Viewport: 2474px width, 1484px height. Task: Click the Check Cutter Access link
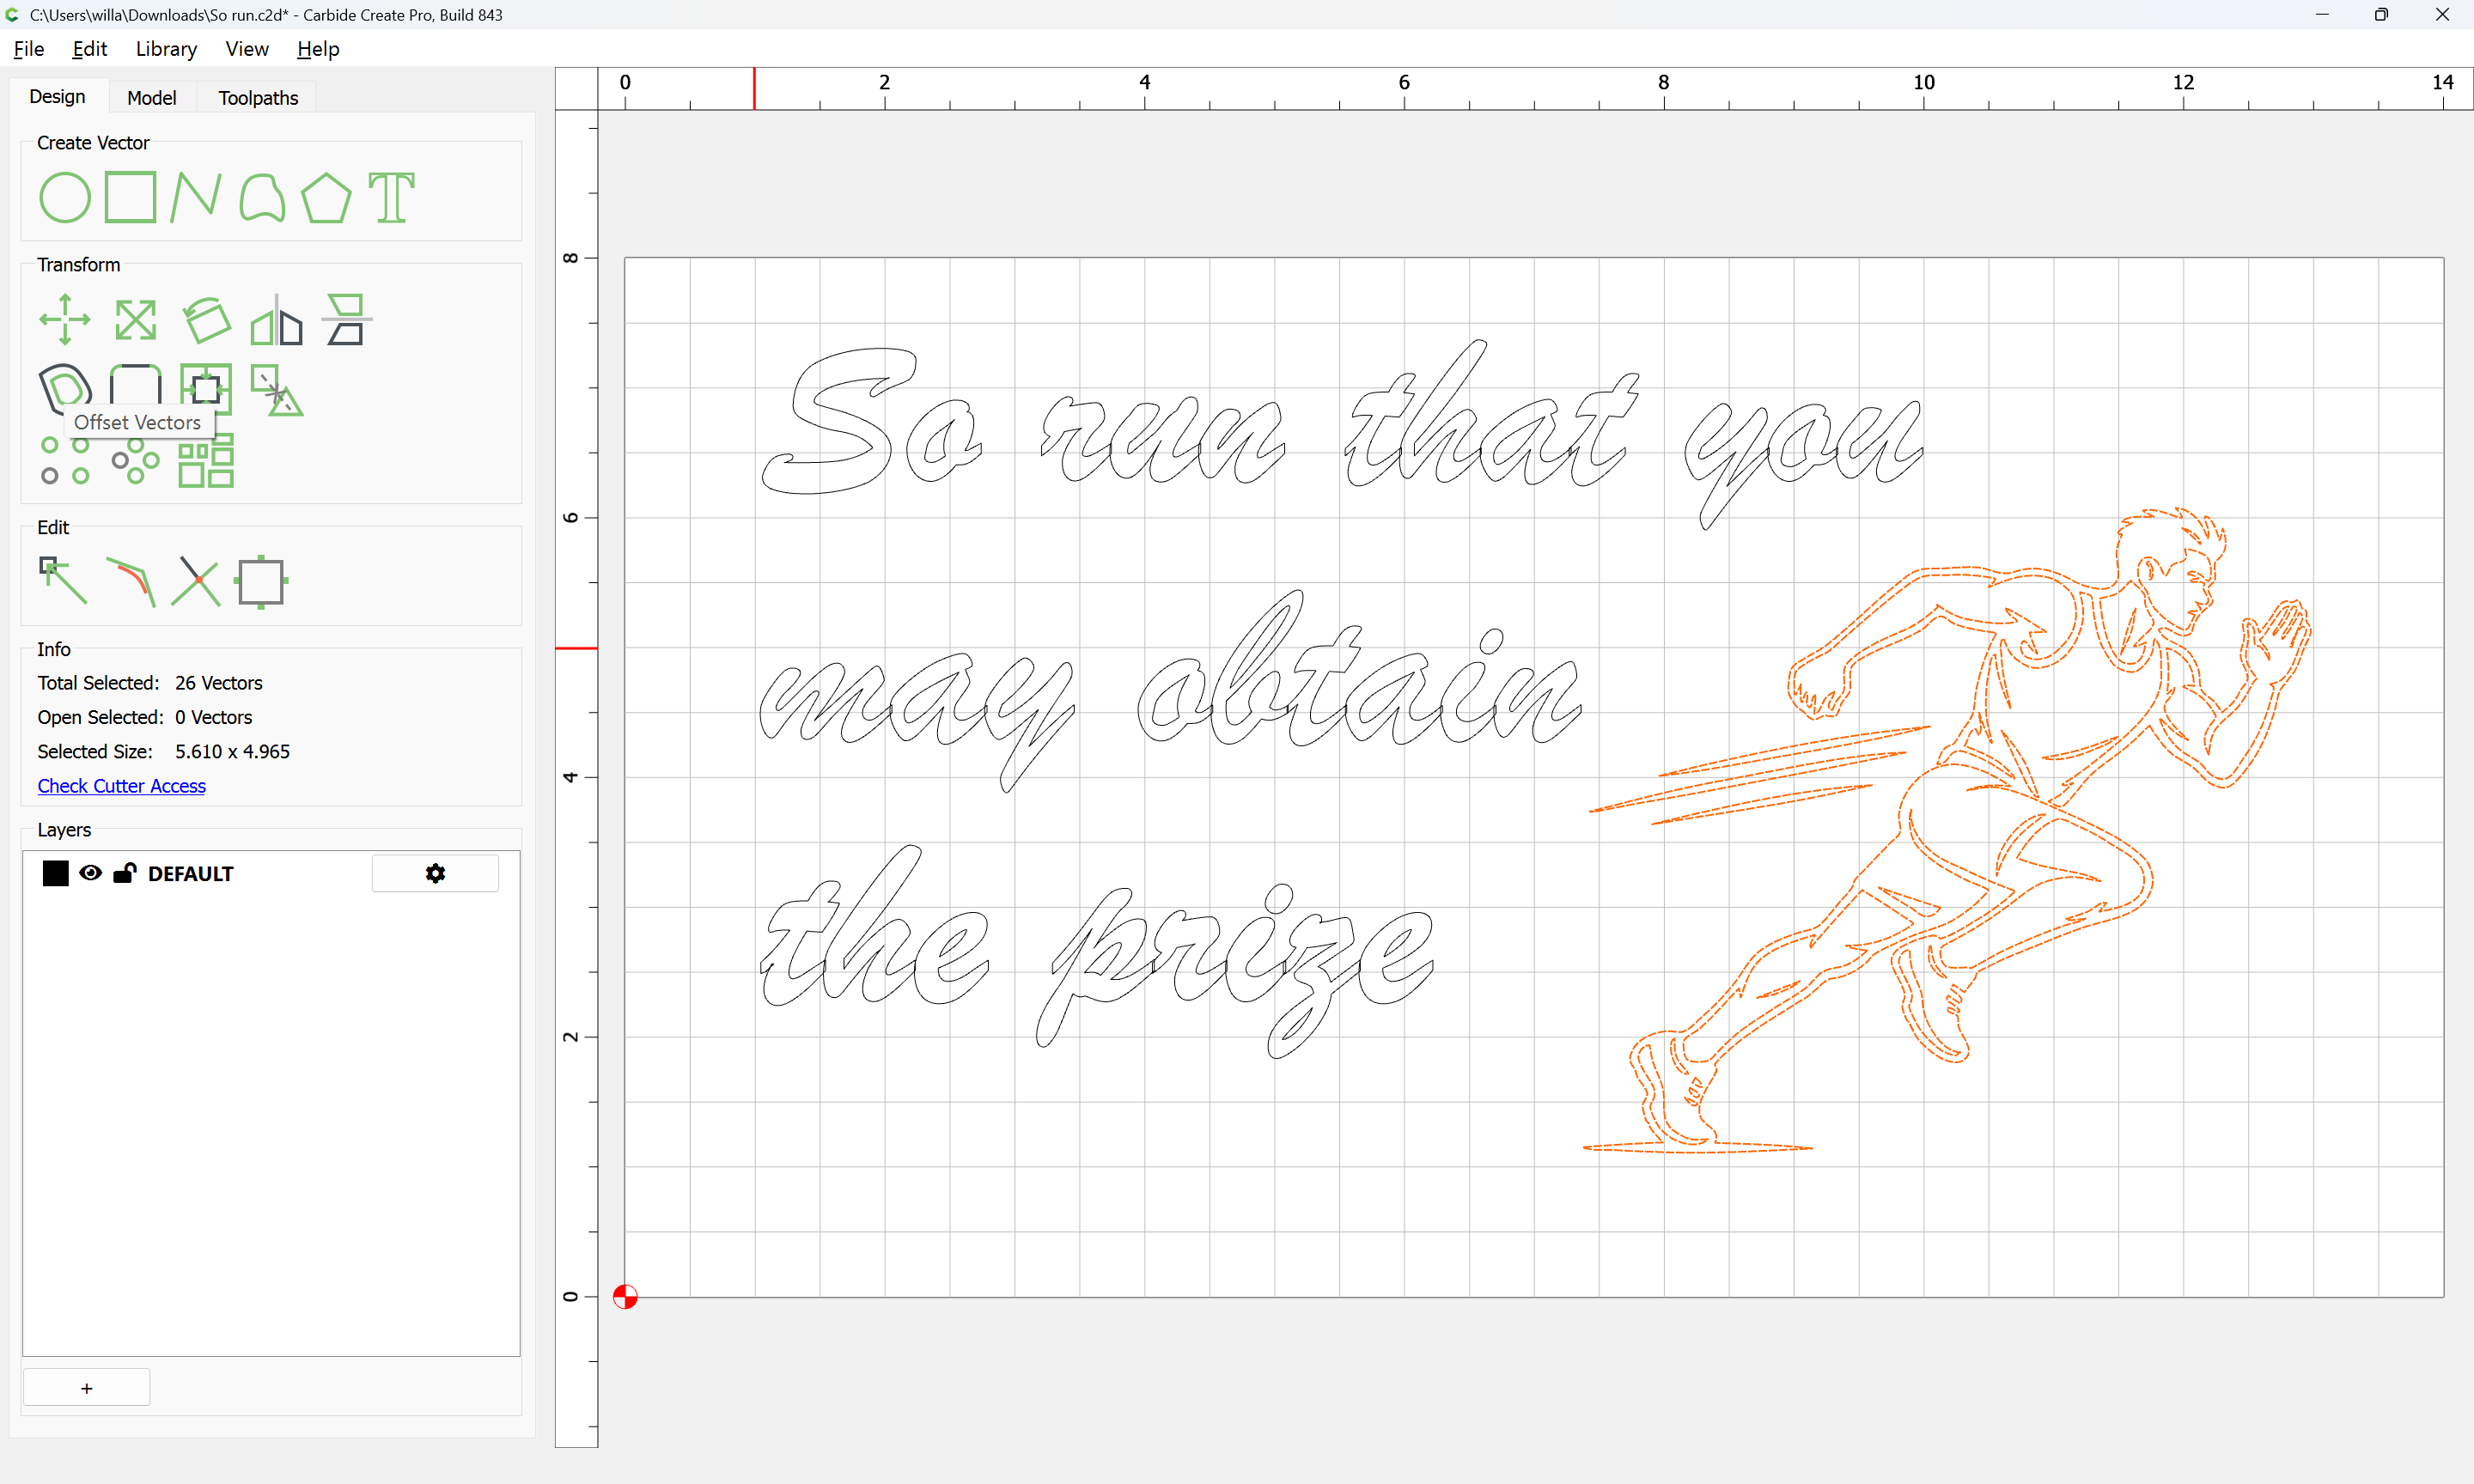coord(121,786)
